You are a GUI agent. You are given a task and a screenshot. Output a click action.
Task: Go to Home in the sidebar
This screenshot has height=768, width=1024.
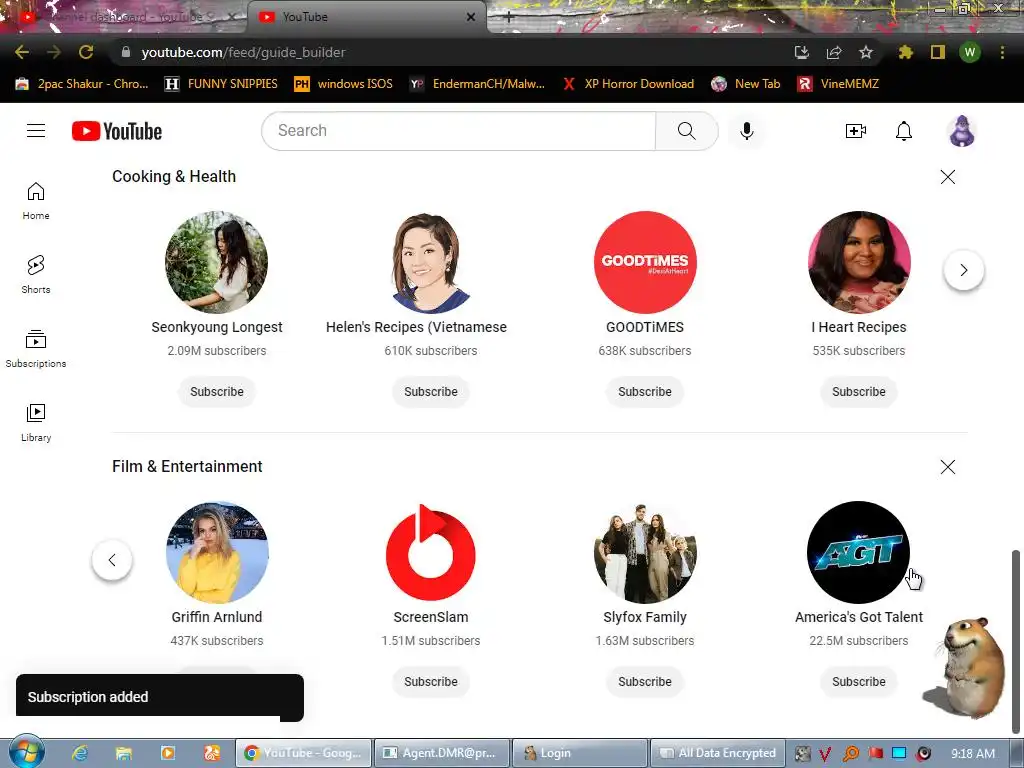click(36, 200)
